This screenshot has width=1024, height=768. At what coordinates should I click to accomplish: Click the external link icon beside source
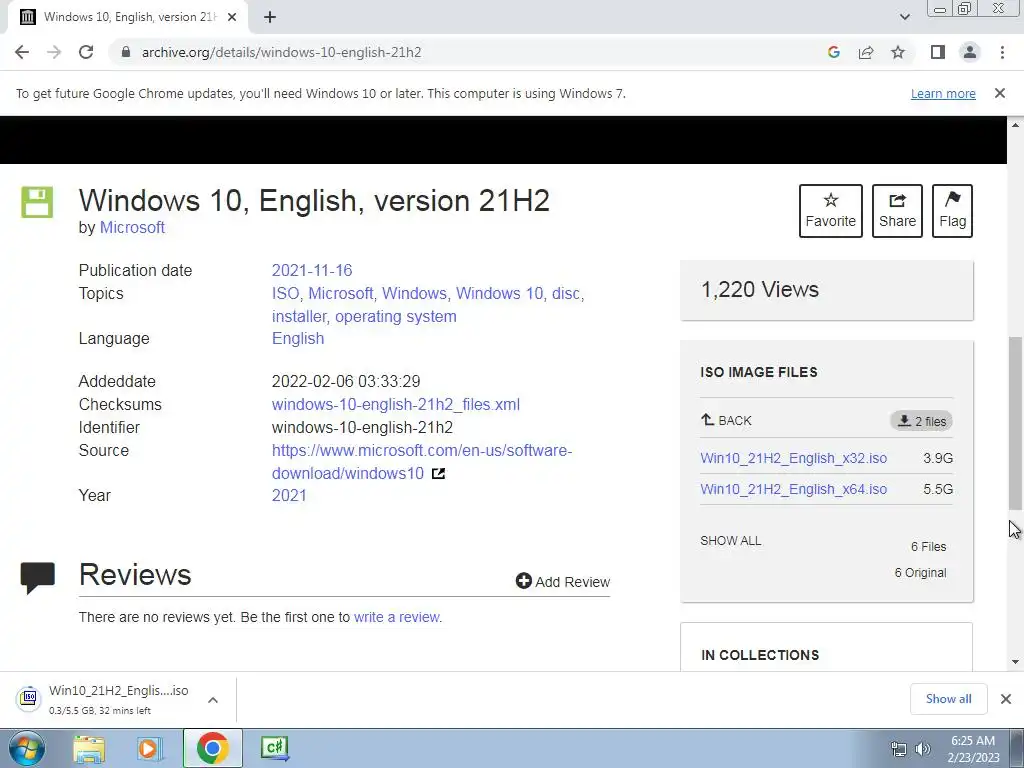pos(439,473)
